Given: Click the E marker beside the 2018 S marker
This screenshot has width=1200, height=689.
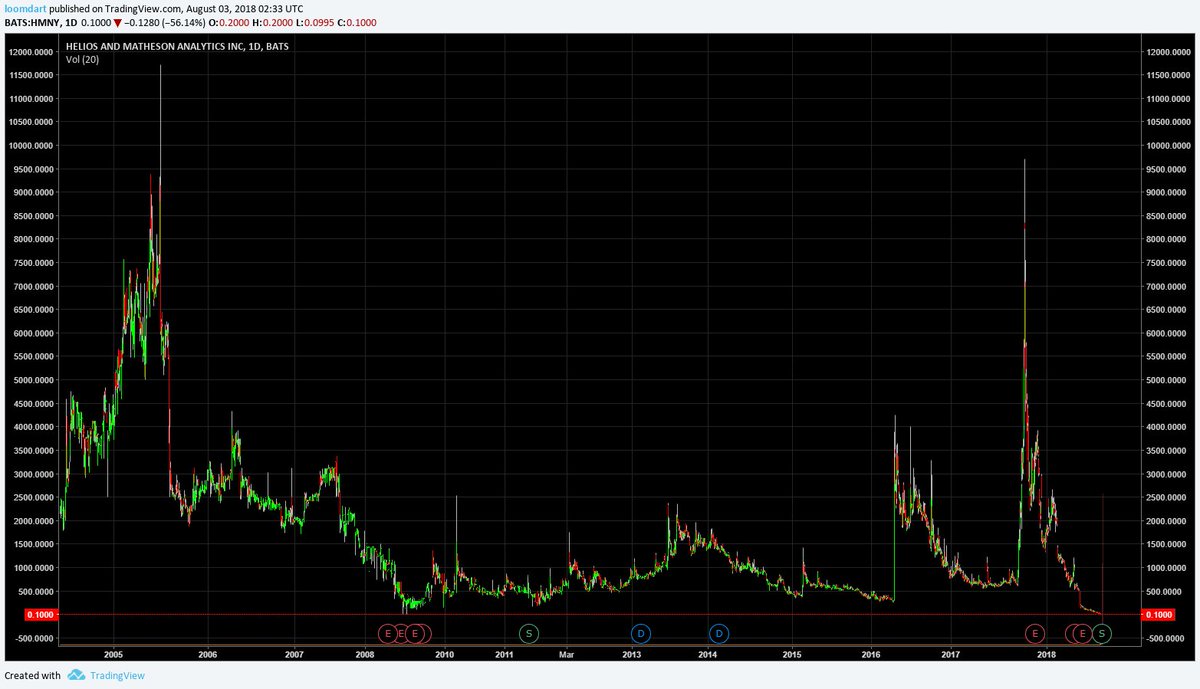Looking at the screenshot, I should pyautogui.click(x=1082, y=633).
